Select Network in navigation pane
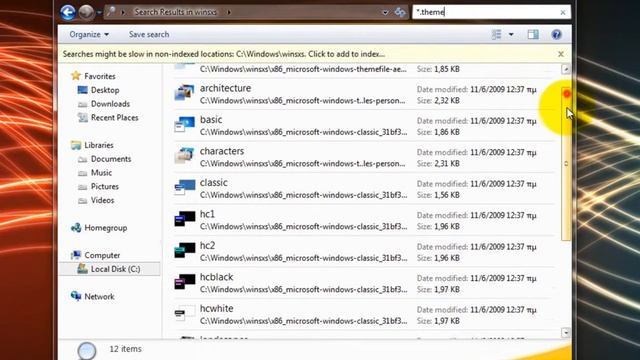 (x=99, y=297)
